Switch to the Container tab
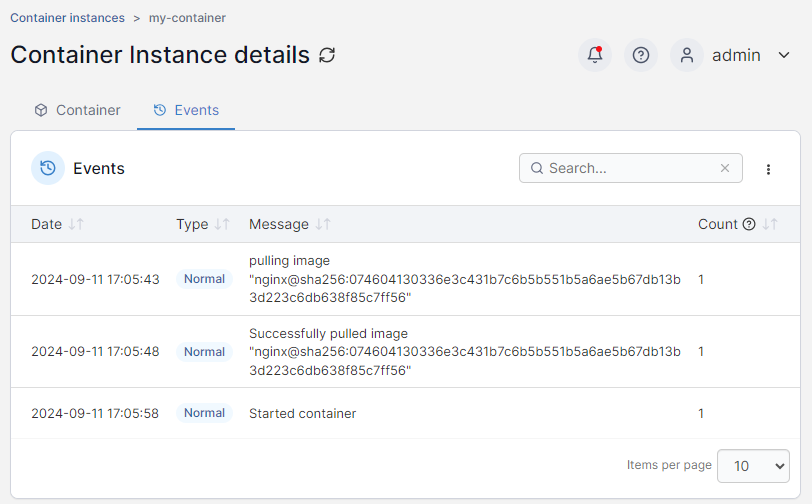Image resolution: width=812 pixels, height=504 pixels. click(77, 110)
